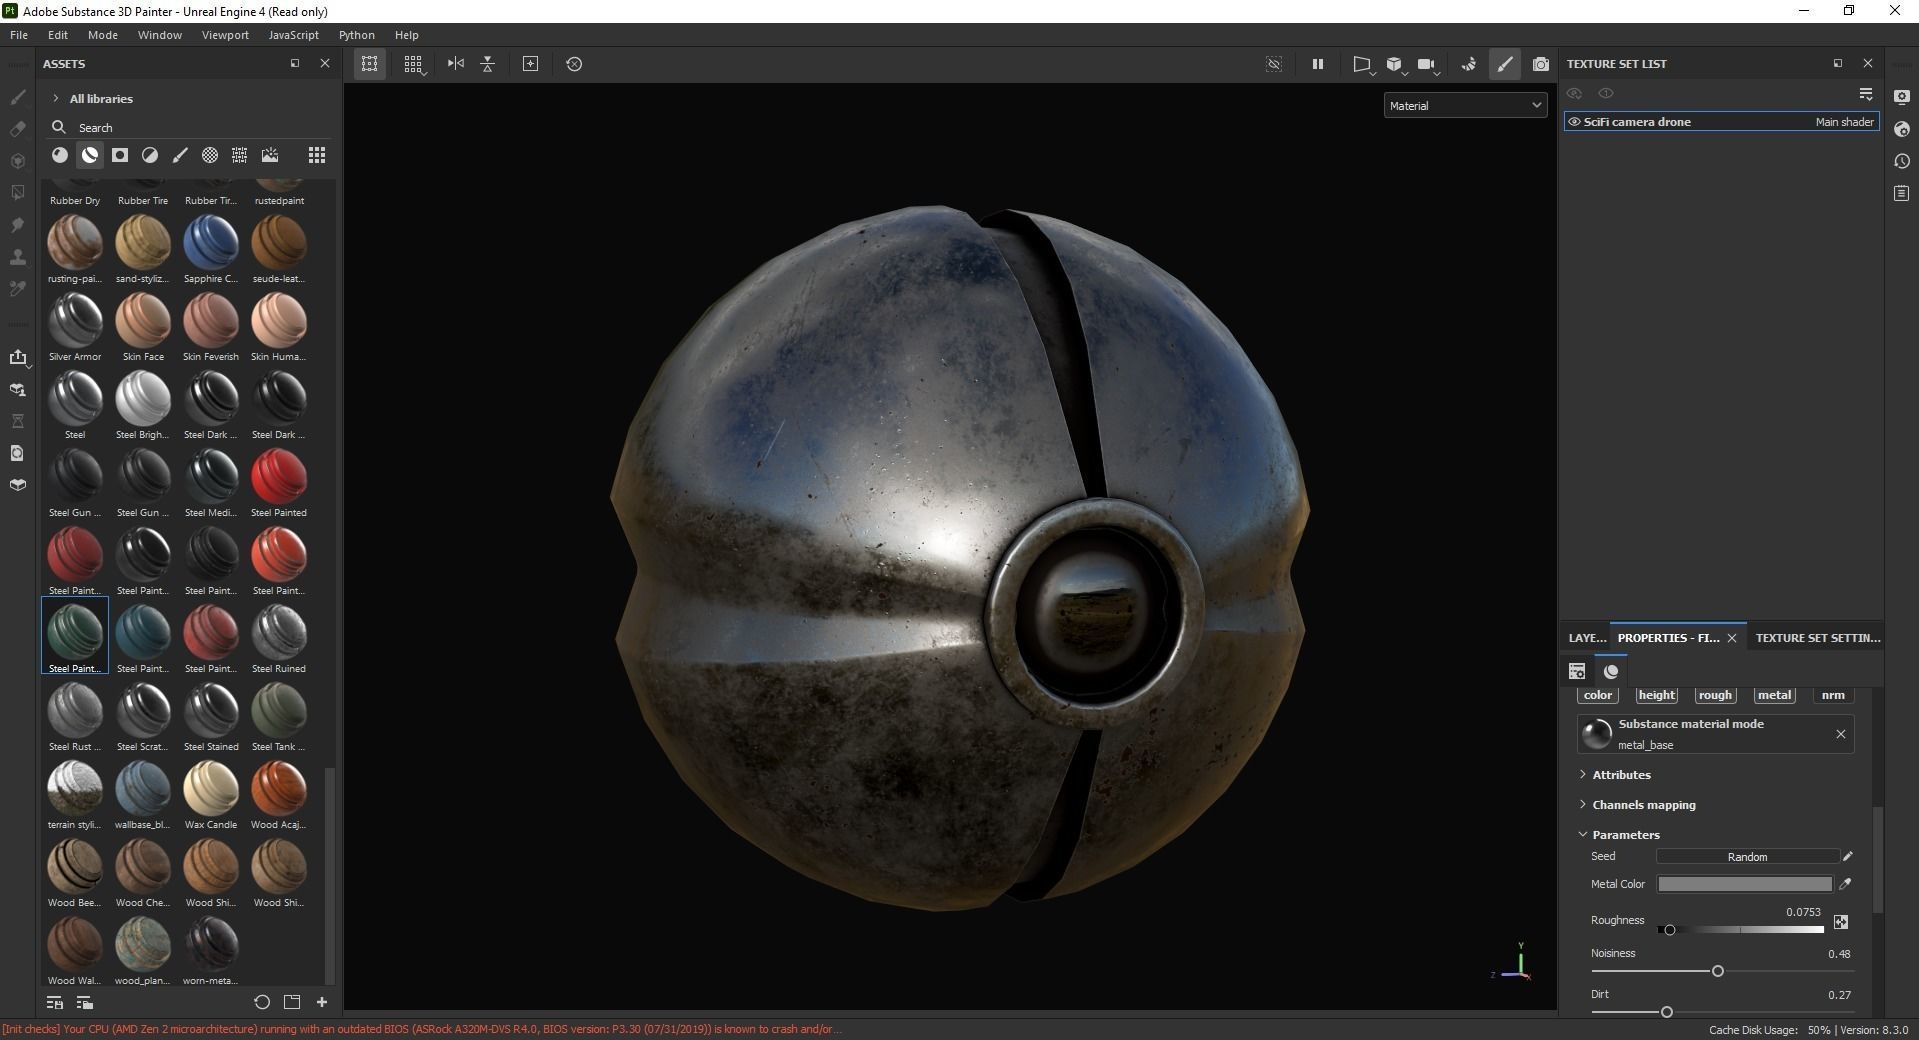Toggle visibility of SciFi camera drone texture set
1919x1040 pixels.
coord(1574,122)
